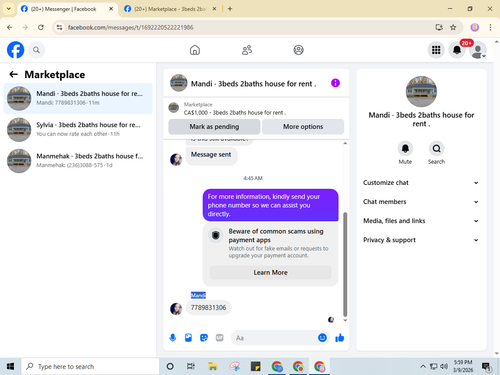Image resolution: width=500 pixels, height=375 pixels.
Task: Open the Windows Start menu
Action: click(10, 366)
